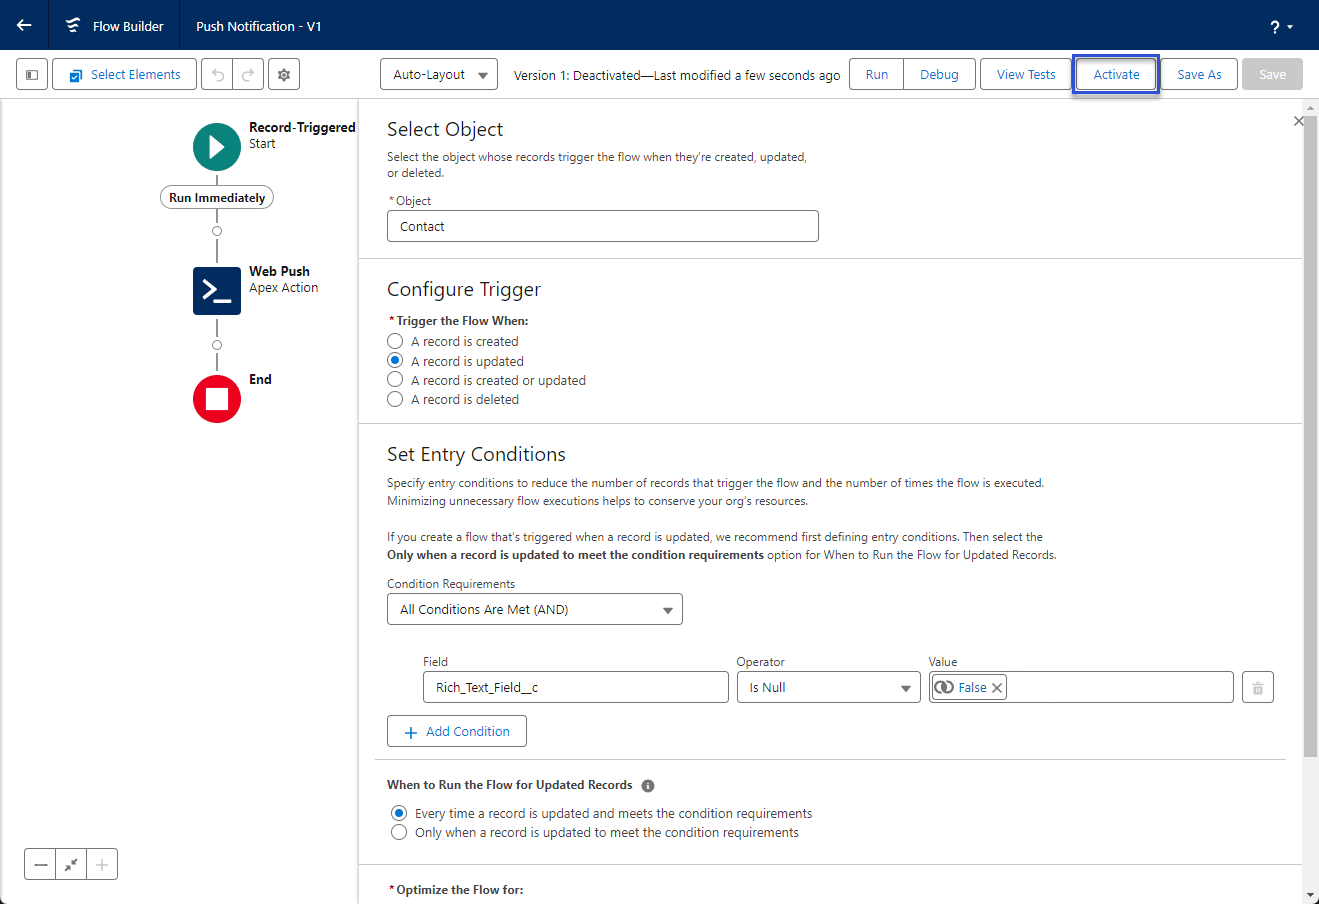1319x904 pixels.
Task: Click the Web Push Apex Action icon
Action: coord(217,291)
